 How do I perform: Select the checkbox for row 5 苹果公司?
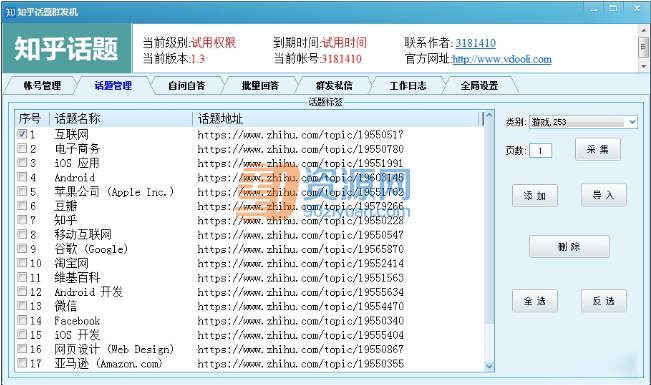coord(22,191)
